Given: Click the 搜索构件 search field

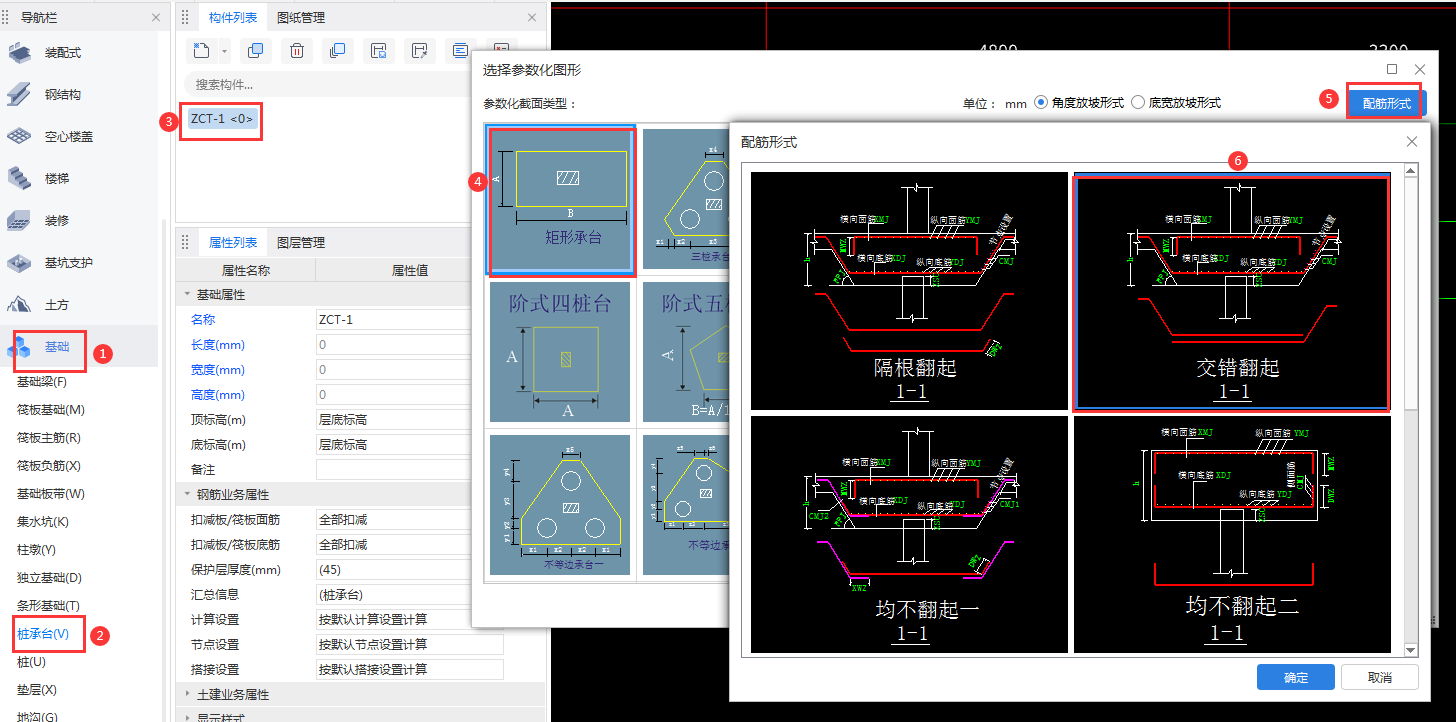Looking at the screenshot, I should [330, 85].
